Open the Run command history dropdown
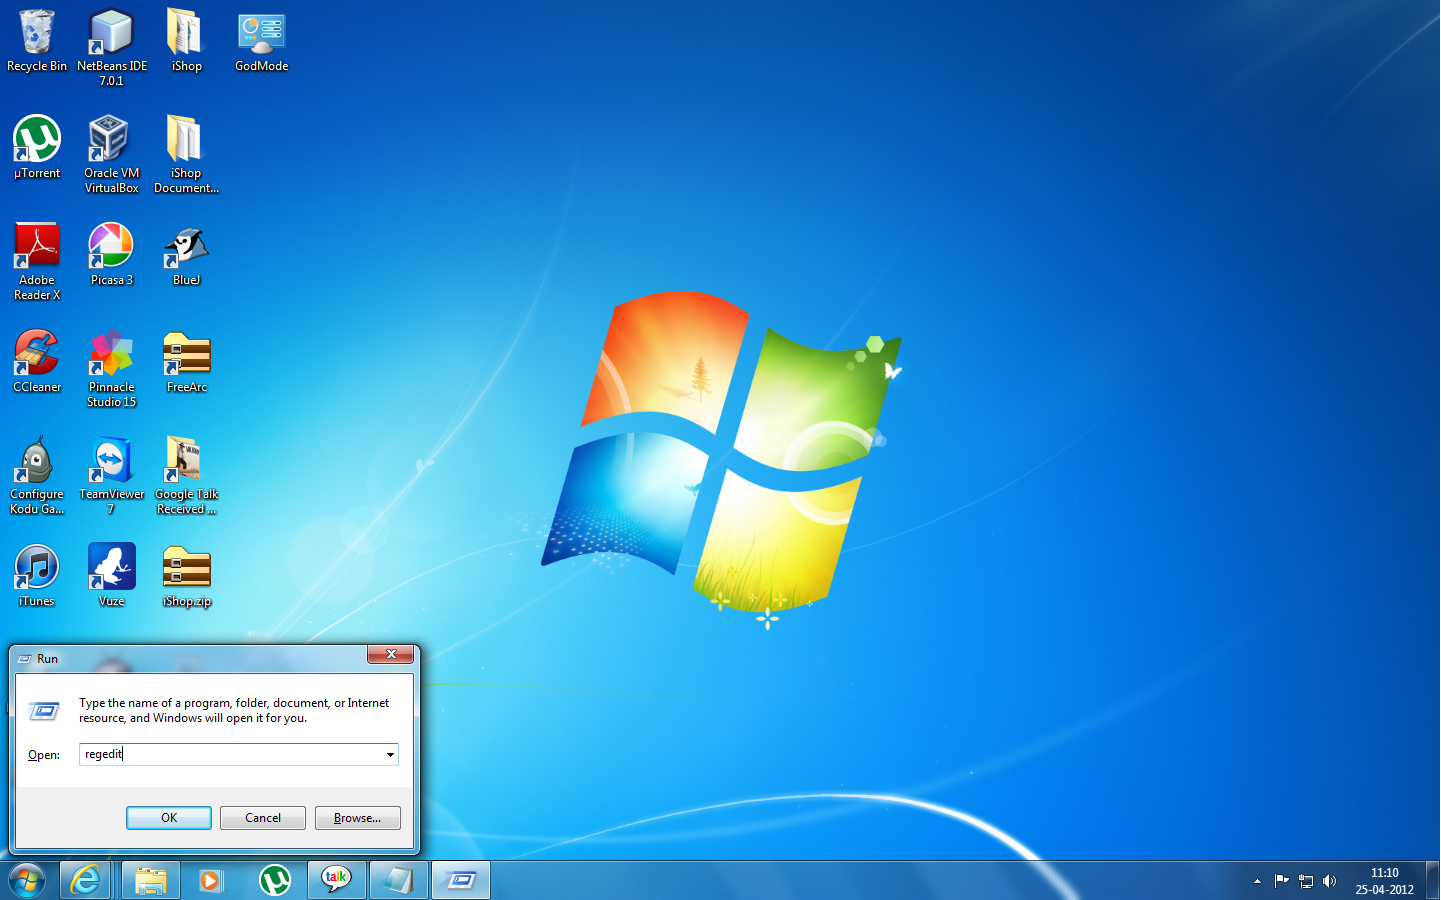Screen dimensions: 1441x900 click(x=390, y=754)
